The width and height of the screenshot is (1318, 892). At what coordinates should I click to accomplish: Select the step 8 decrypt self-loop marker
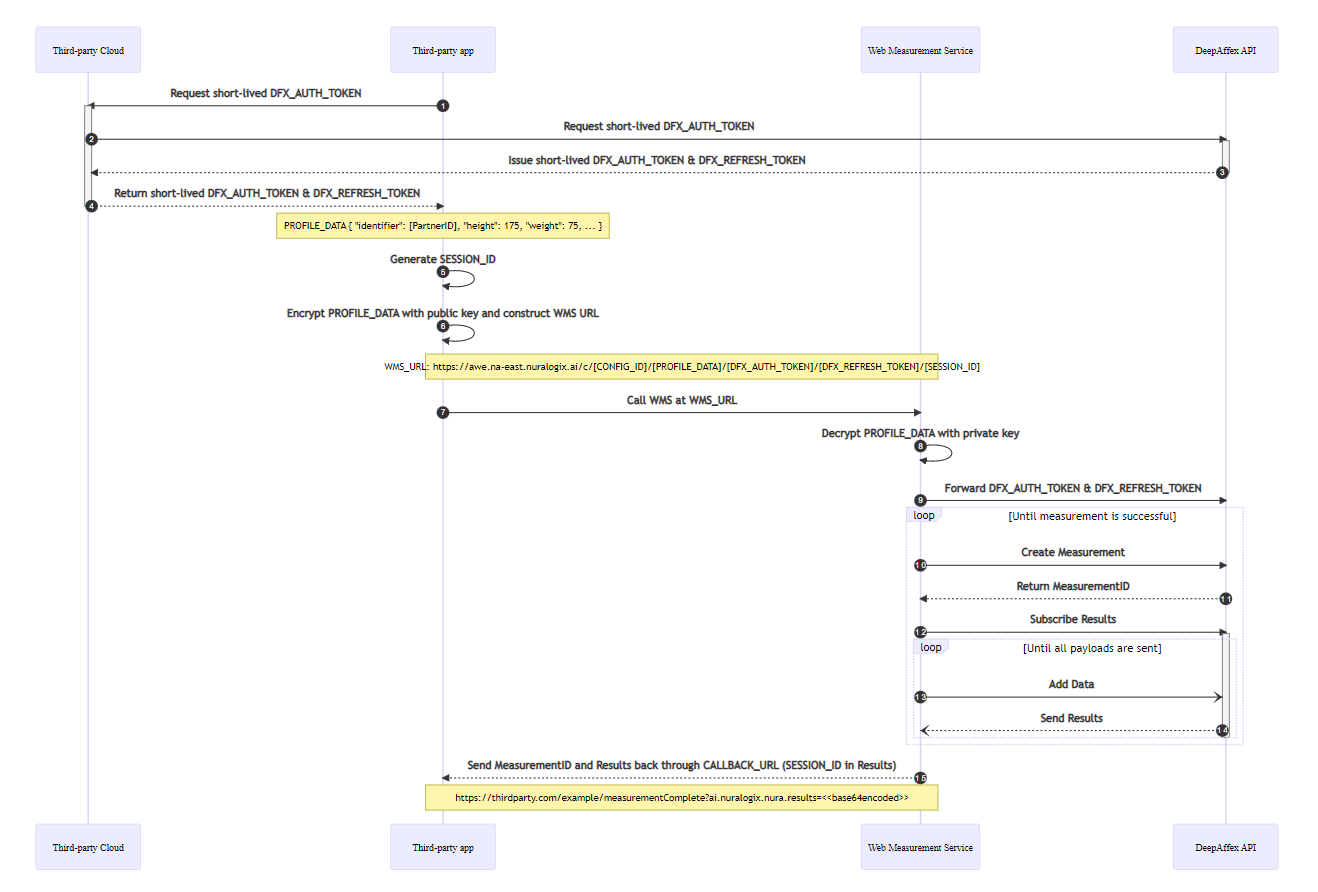(921, 446)
